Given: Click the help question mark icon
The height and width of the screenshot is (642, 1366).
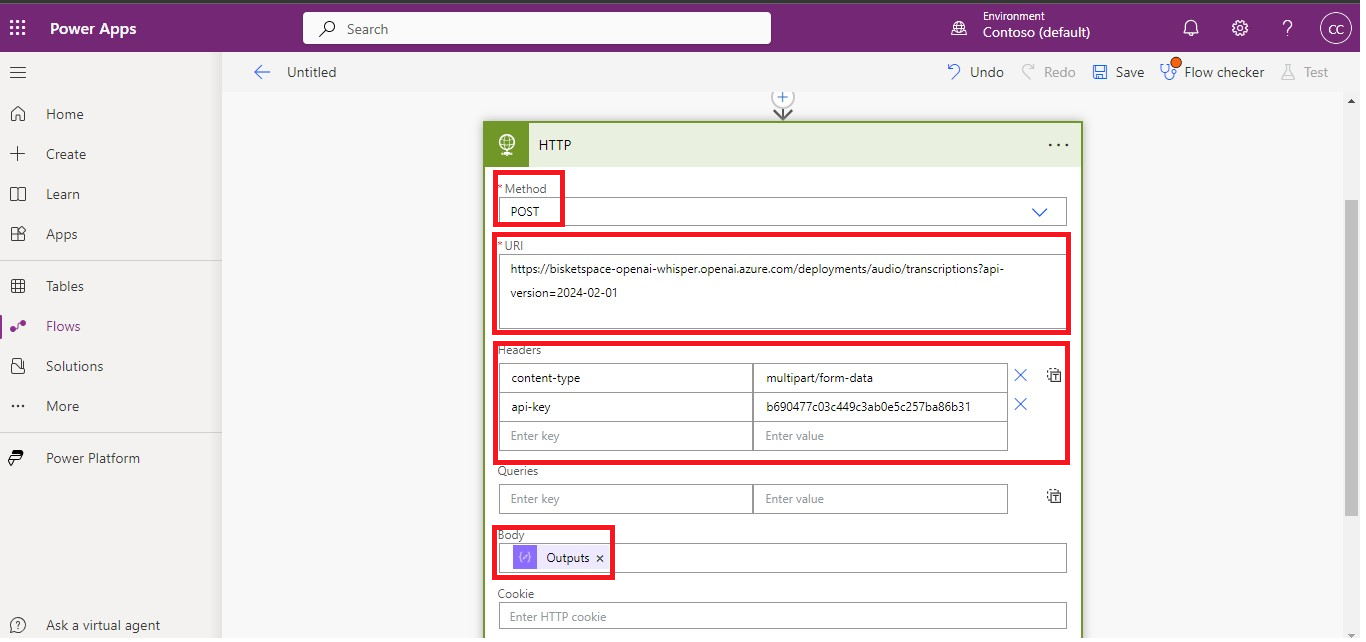Looking at the screenshot, I should click(1288, 28).
